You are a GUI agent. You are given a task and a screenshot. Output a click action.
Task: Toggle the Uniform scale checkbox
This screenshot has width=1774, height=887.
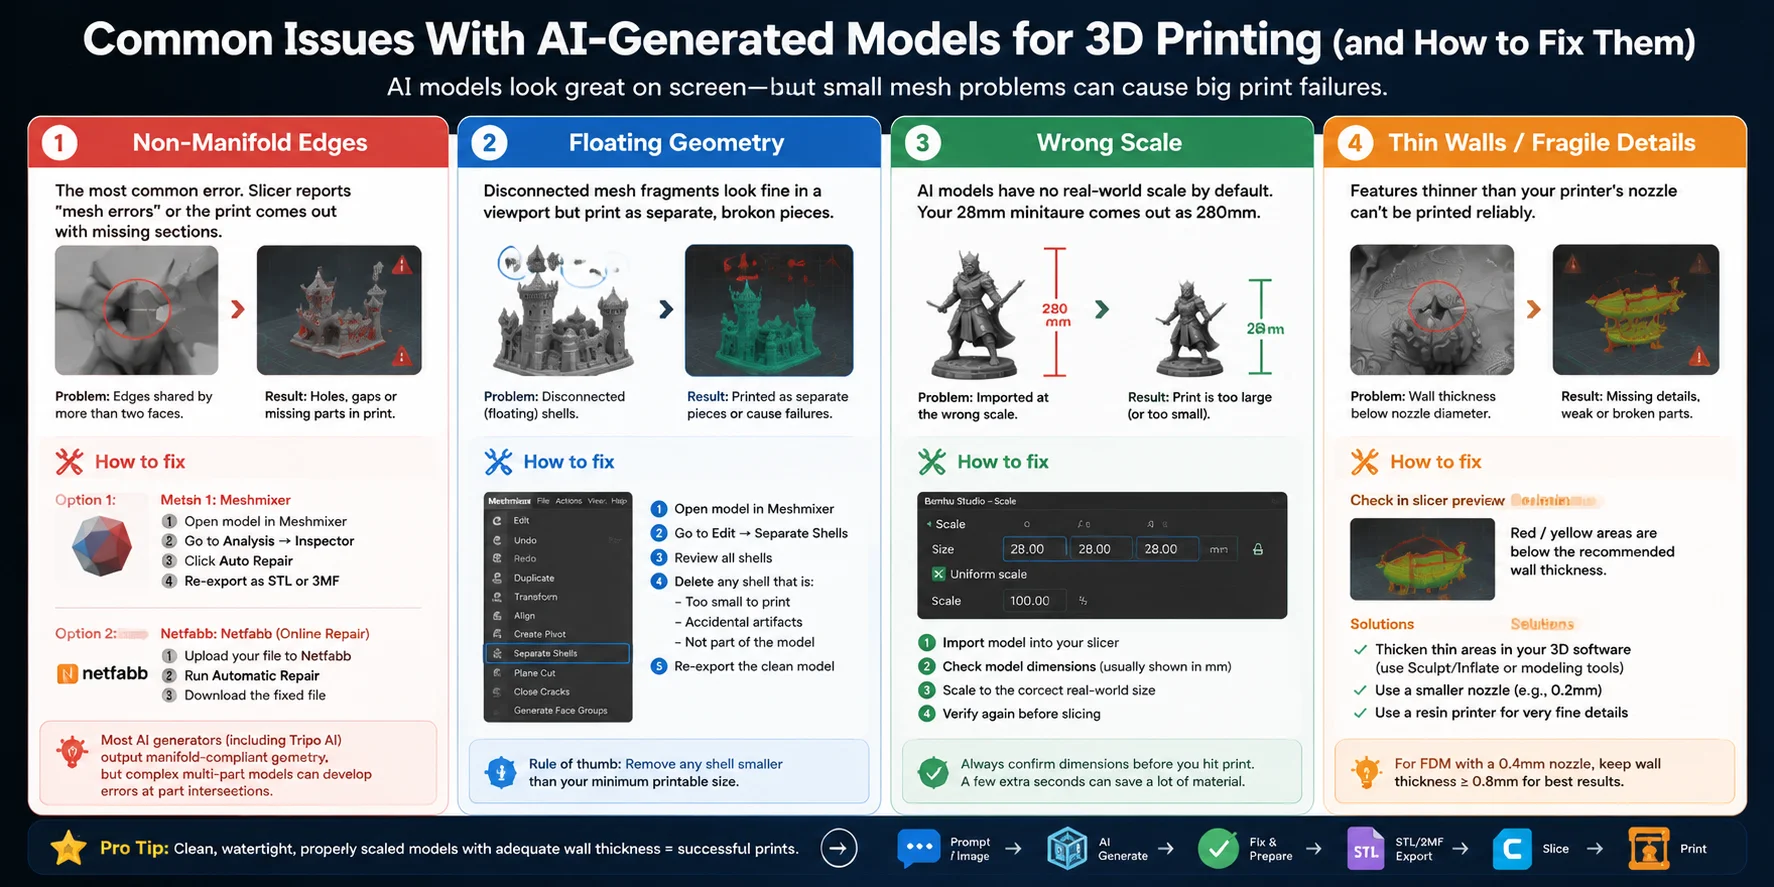coord(938,574)
